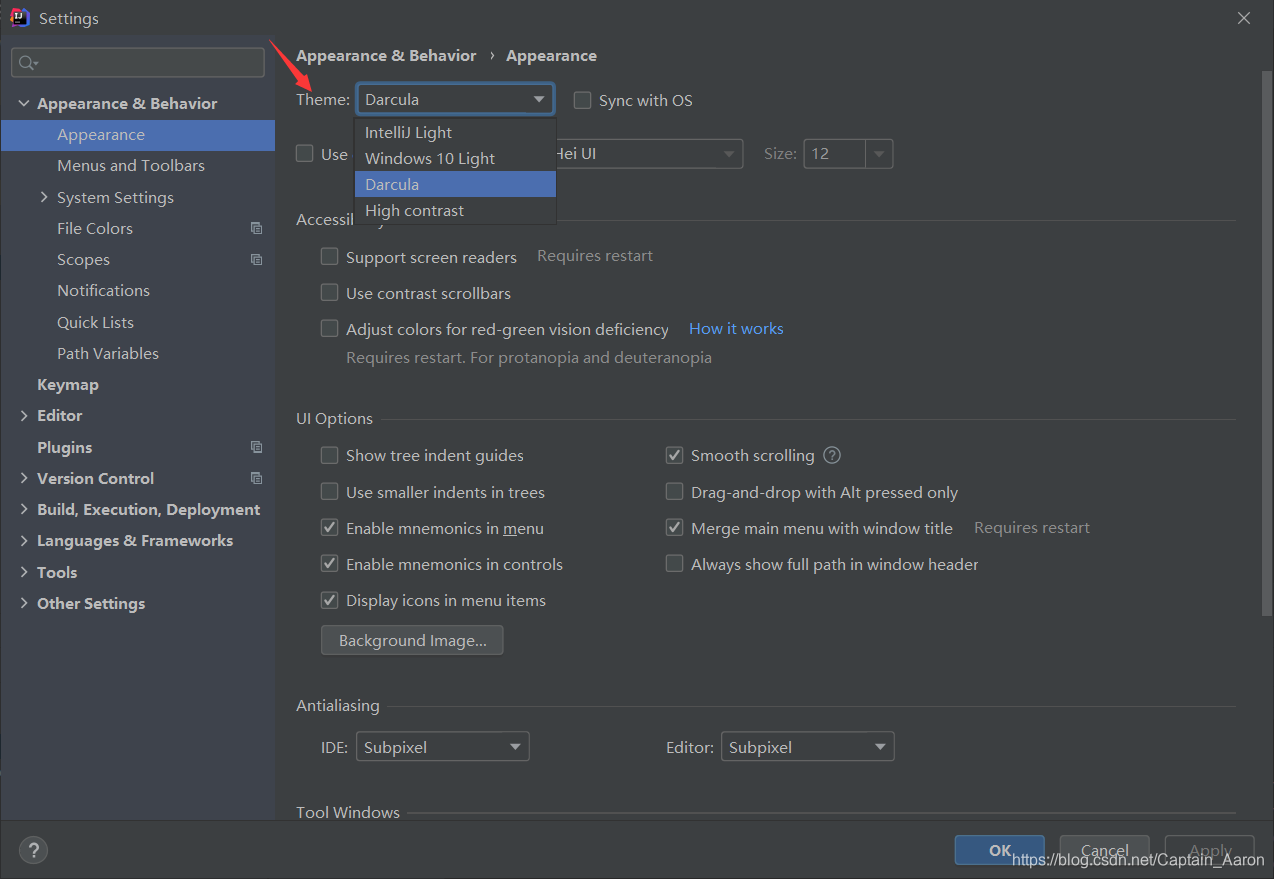Confirm settings with the OK button

coord(1000,850)
